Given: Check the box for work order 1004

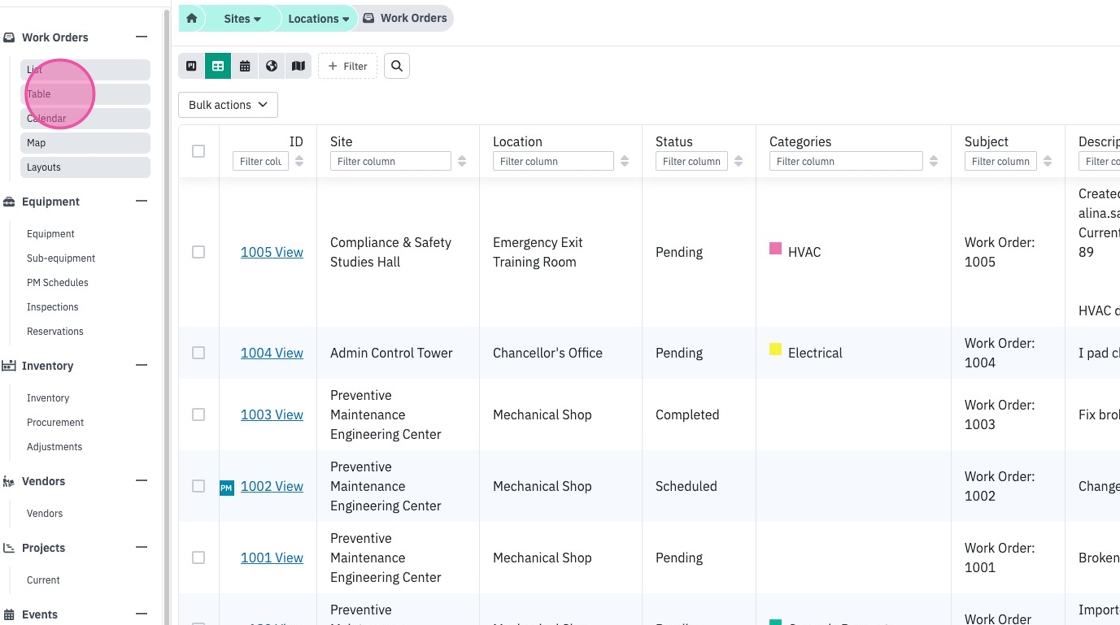Looking at the screenshot, I should (x=199, y=353).
